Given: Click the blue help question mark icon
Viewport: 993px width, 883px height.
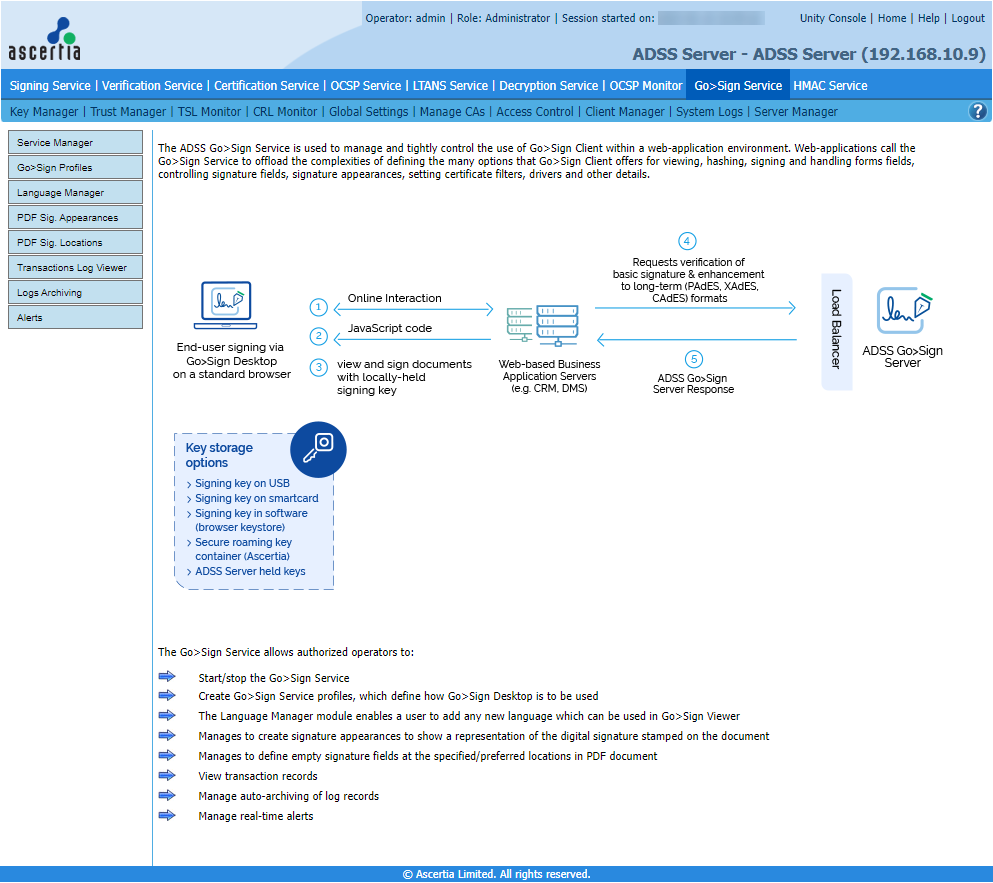Looking at the screenshot, I should point(978,112).
